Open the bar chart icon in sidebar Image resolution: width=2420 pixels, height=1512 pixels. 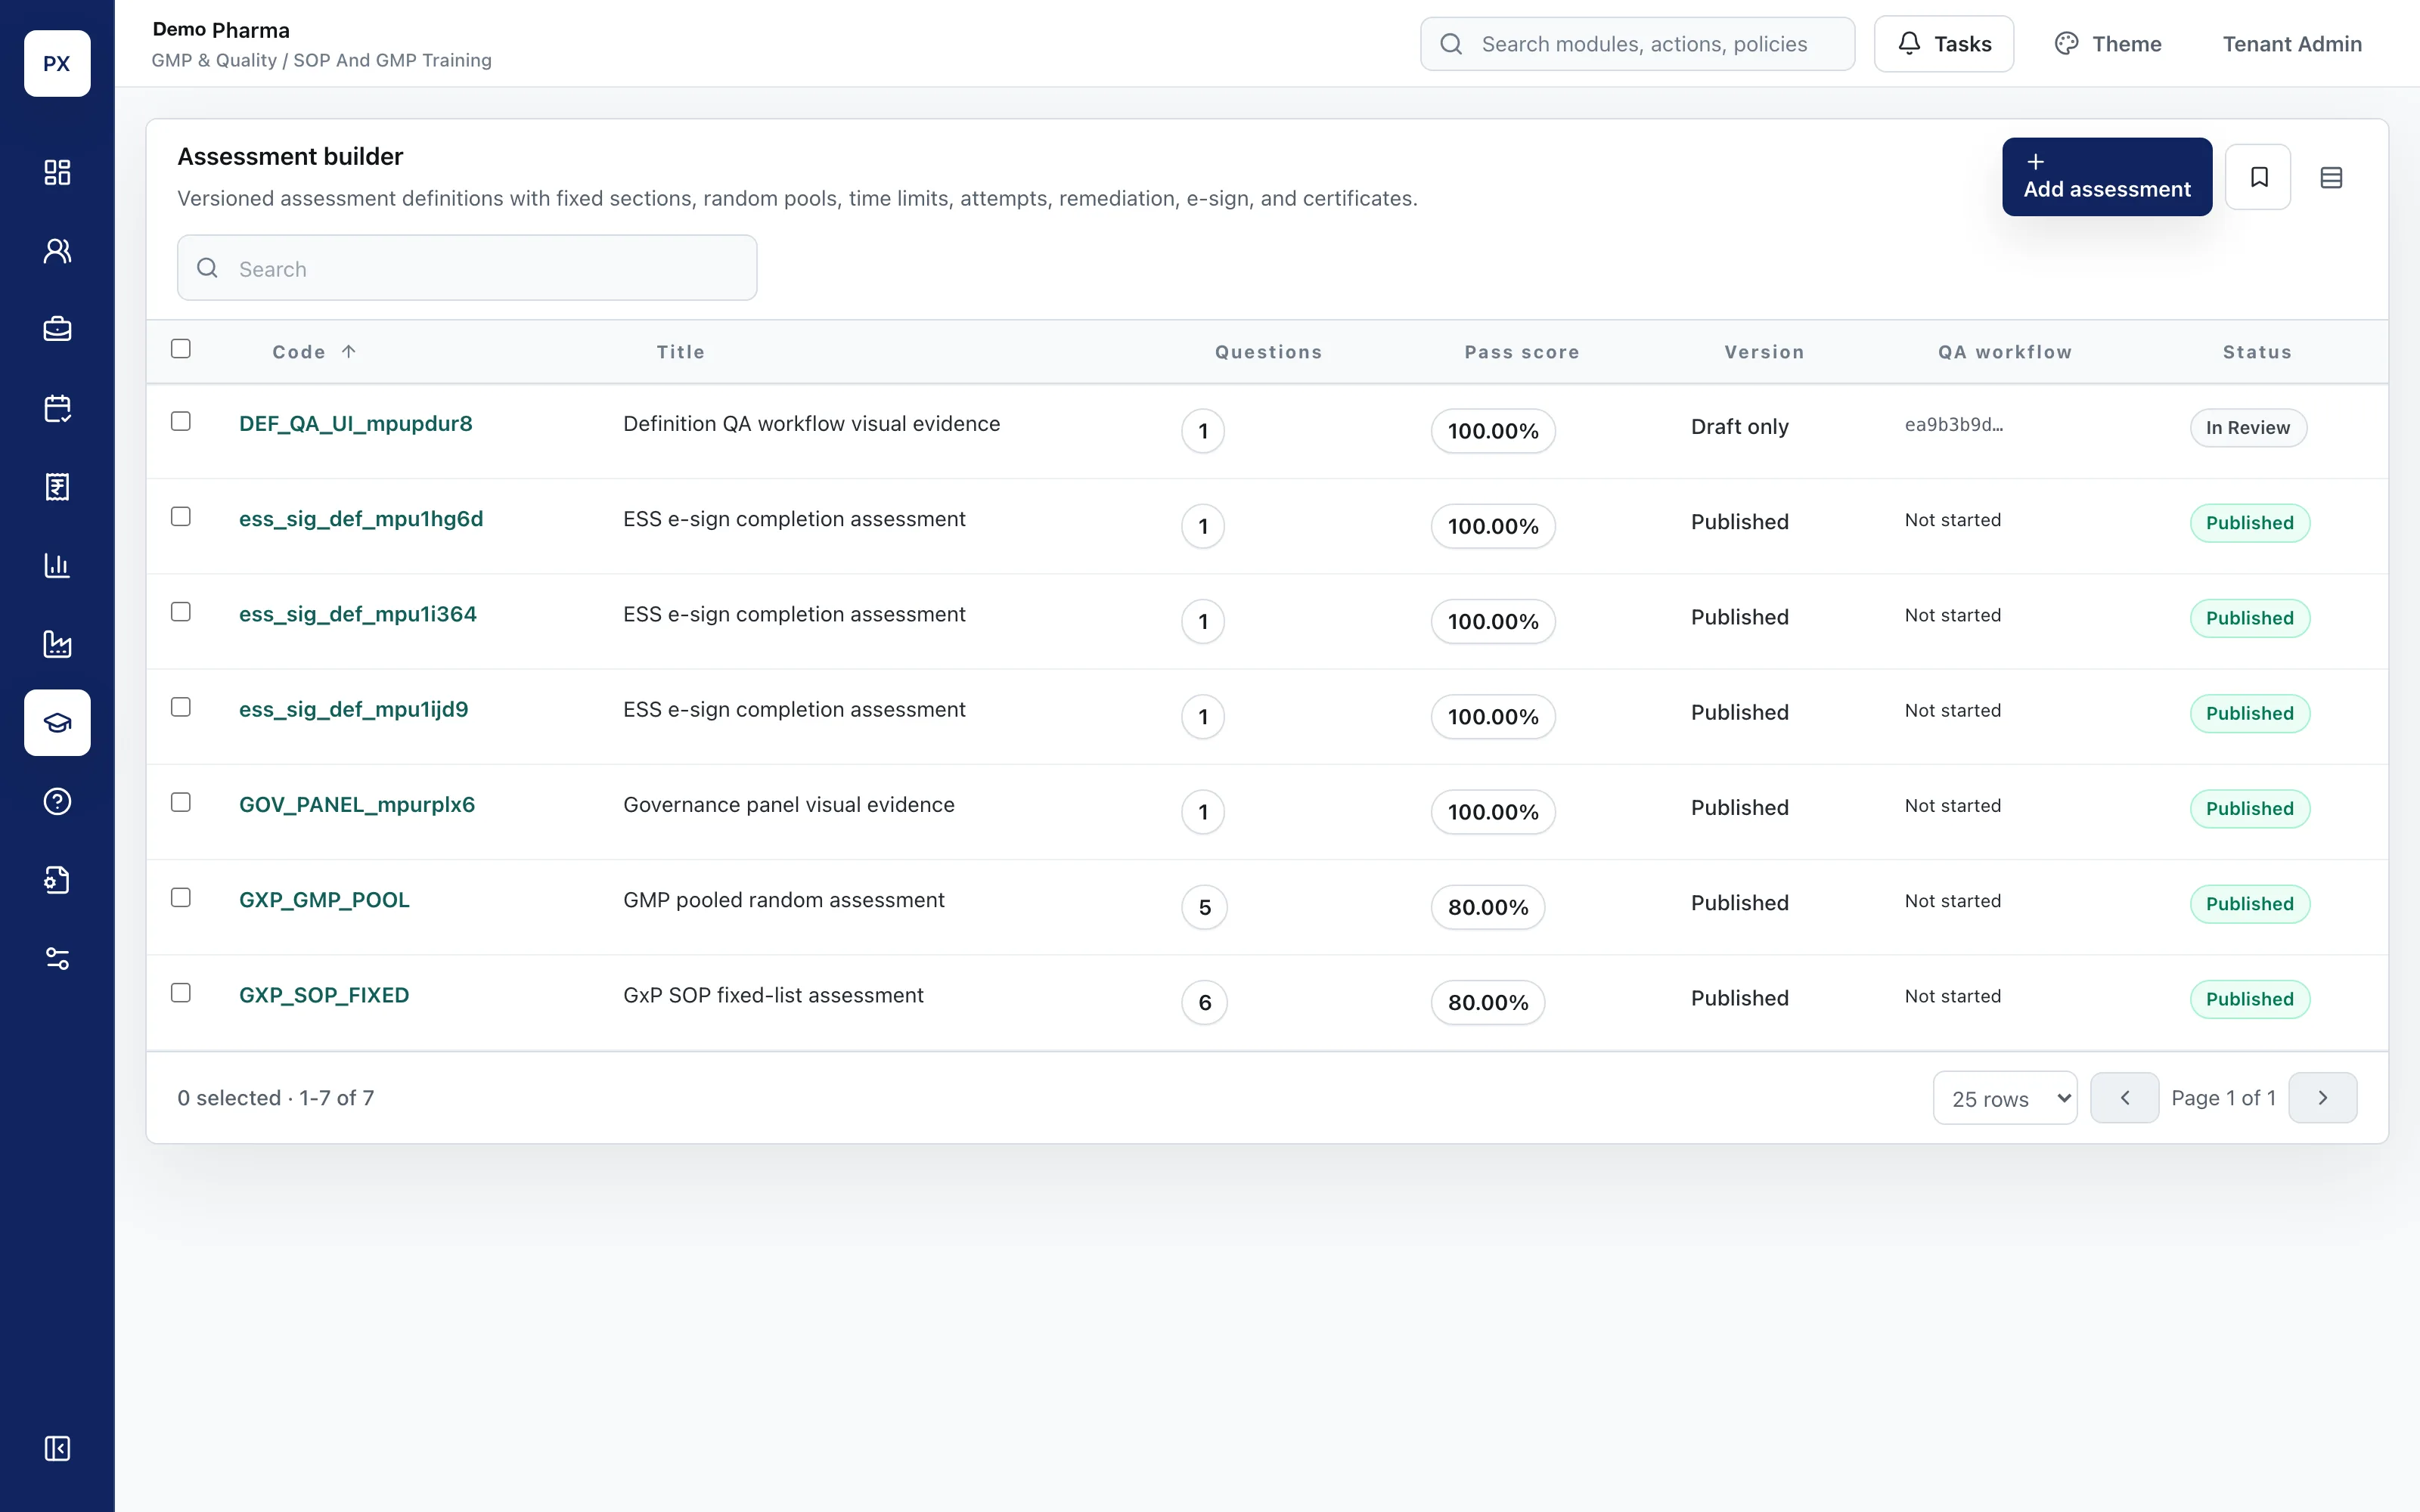57,565
